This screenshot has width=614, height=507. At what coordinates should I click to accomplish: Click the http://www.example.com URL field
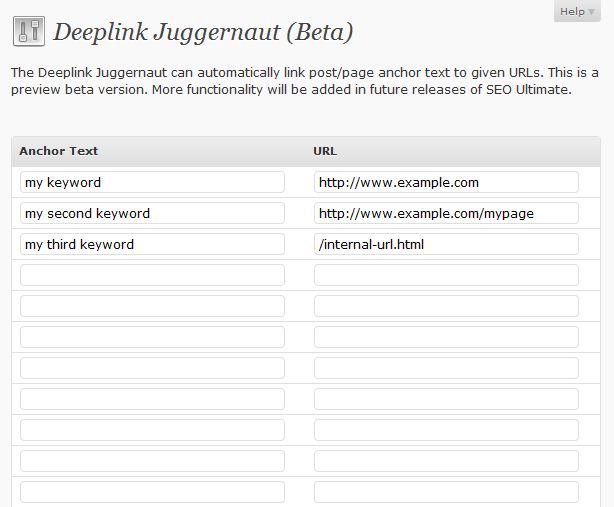click(x=446, y=182)
